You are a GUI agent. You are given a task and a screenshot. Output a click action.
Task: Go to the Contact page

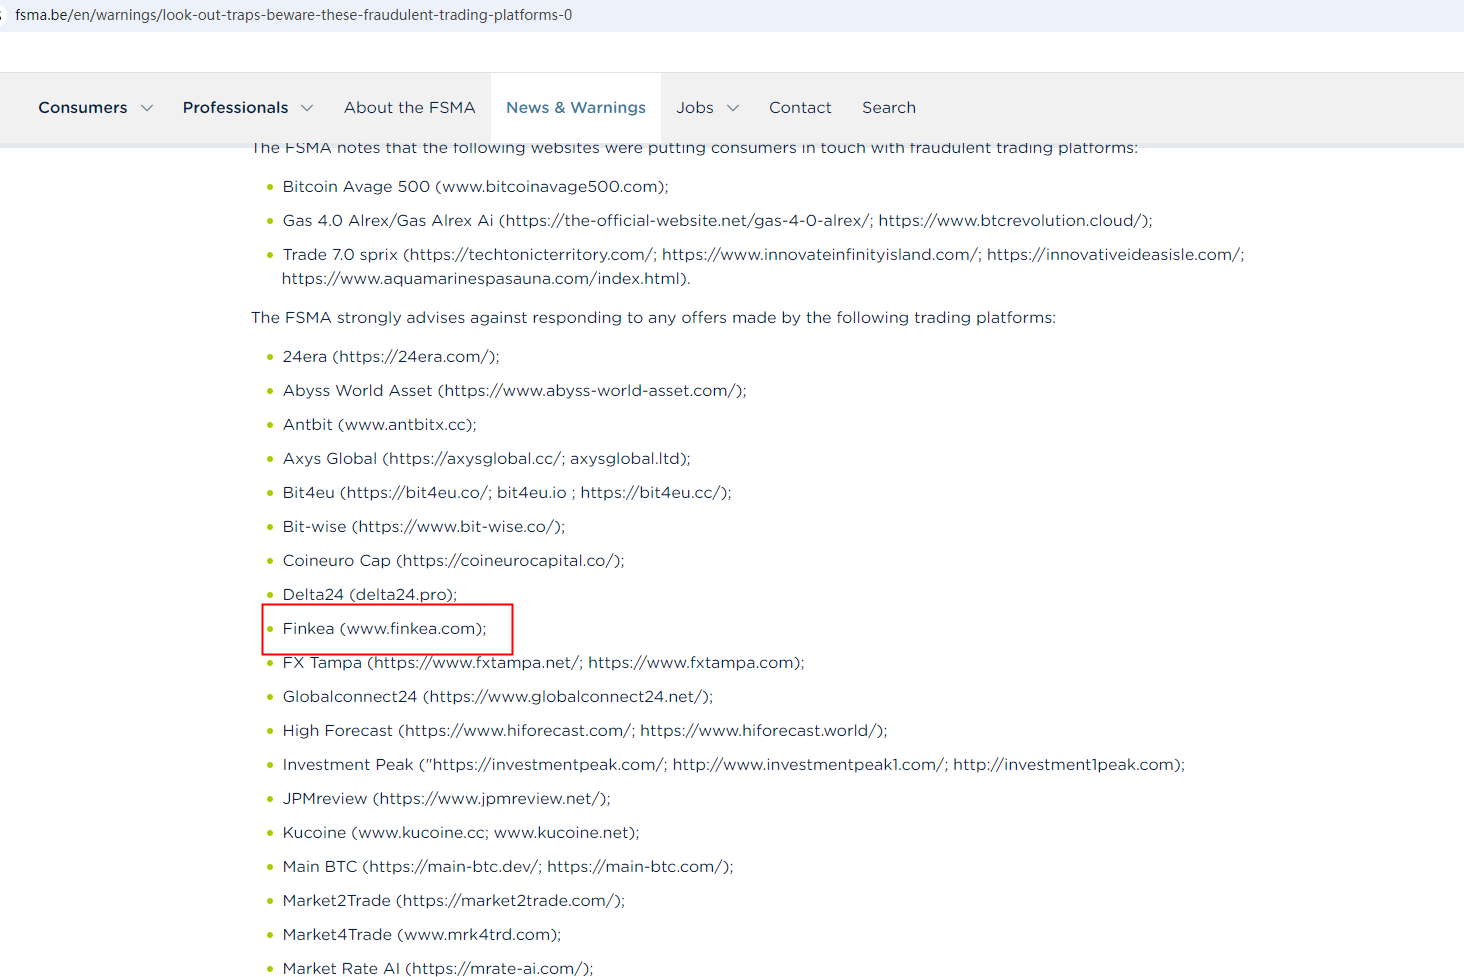pyautogui.click(x=799, y=108)
